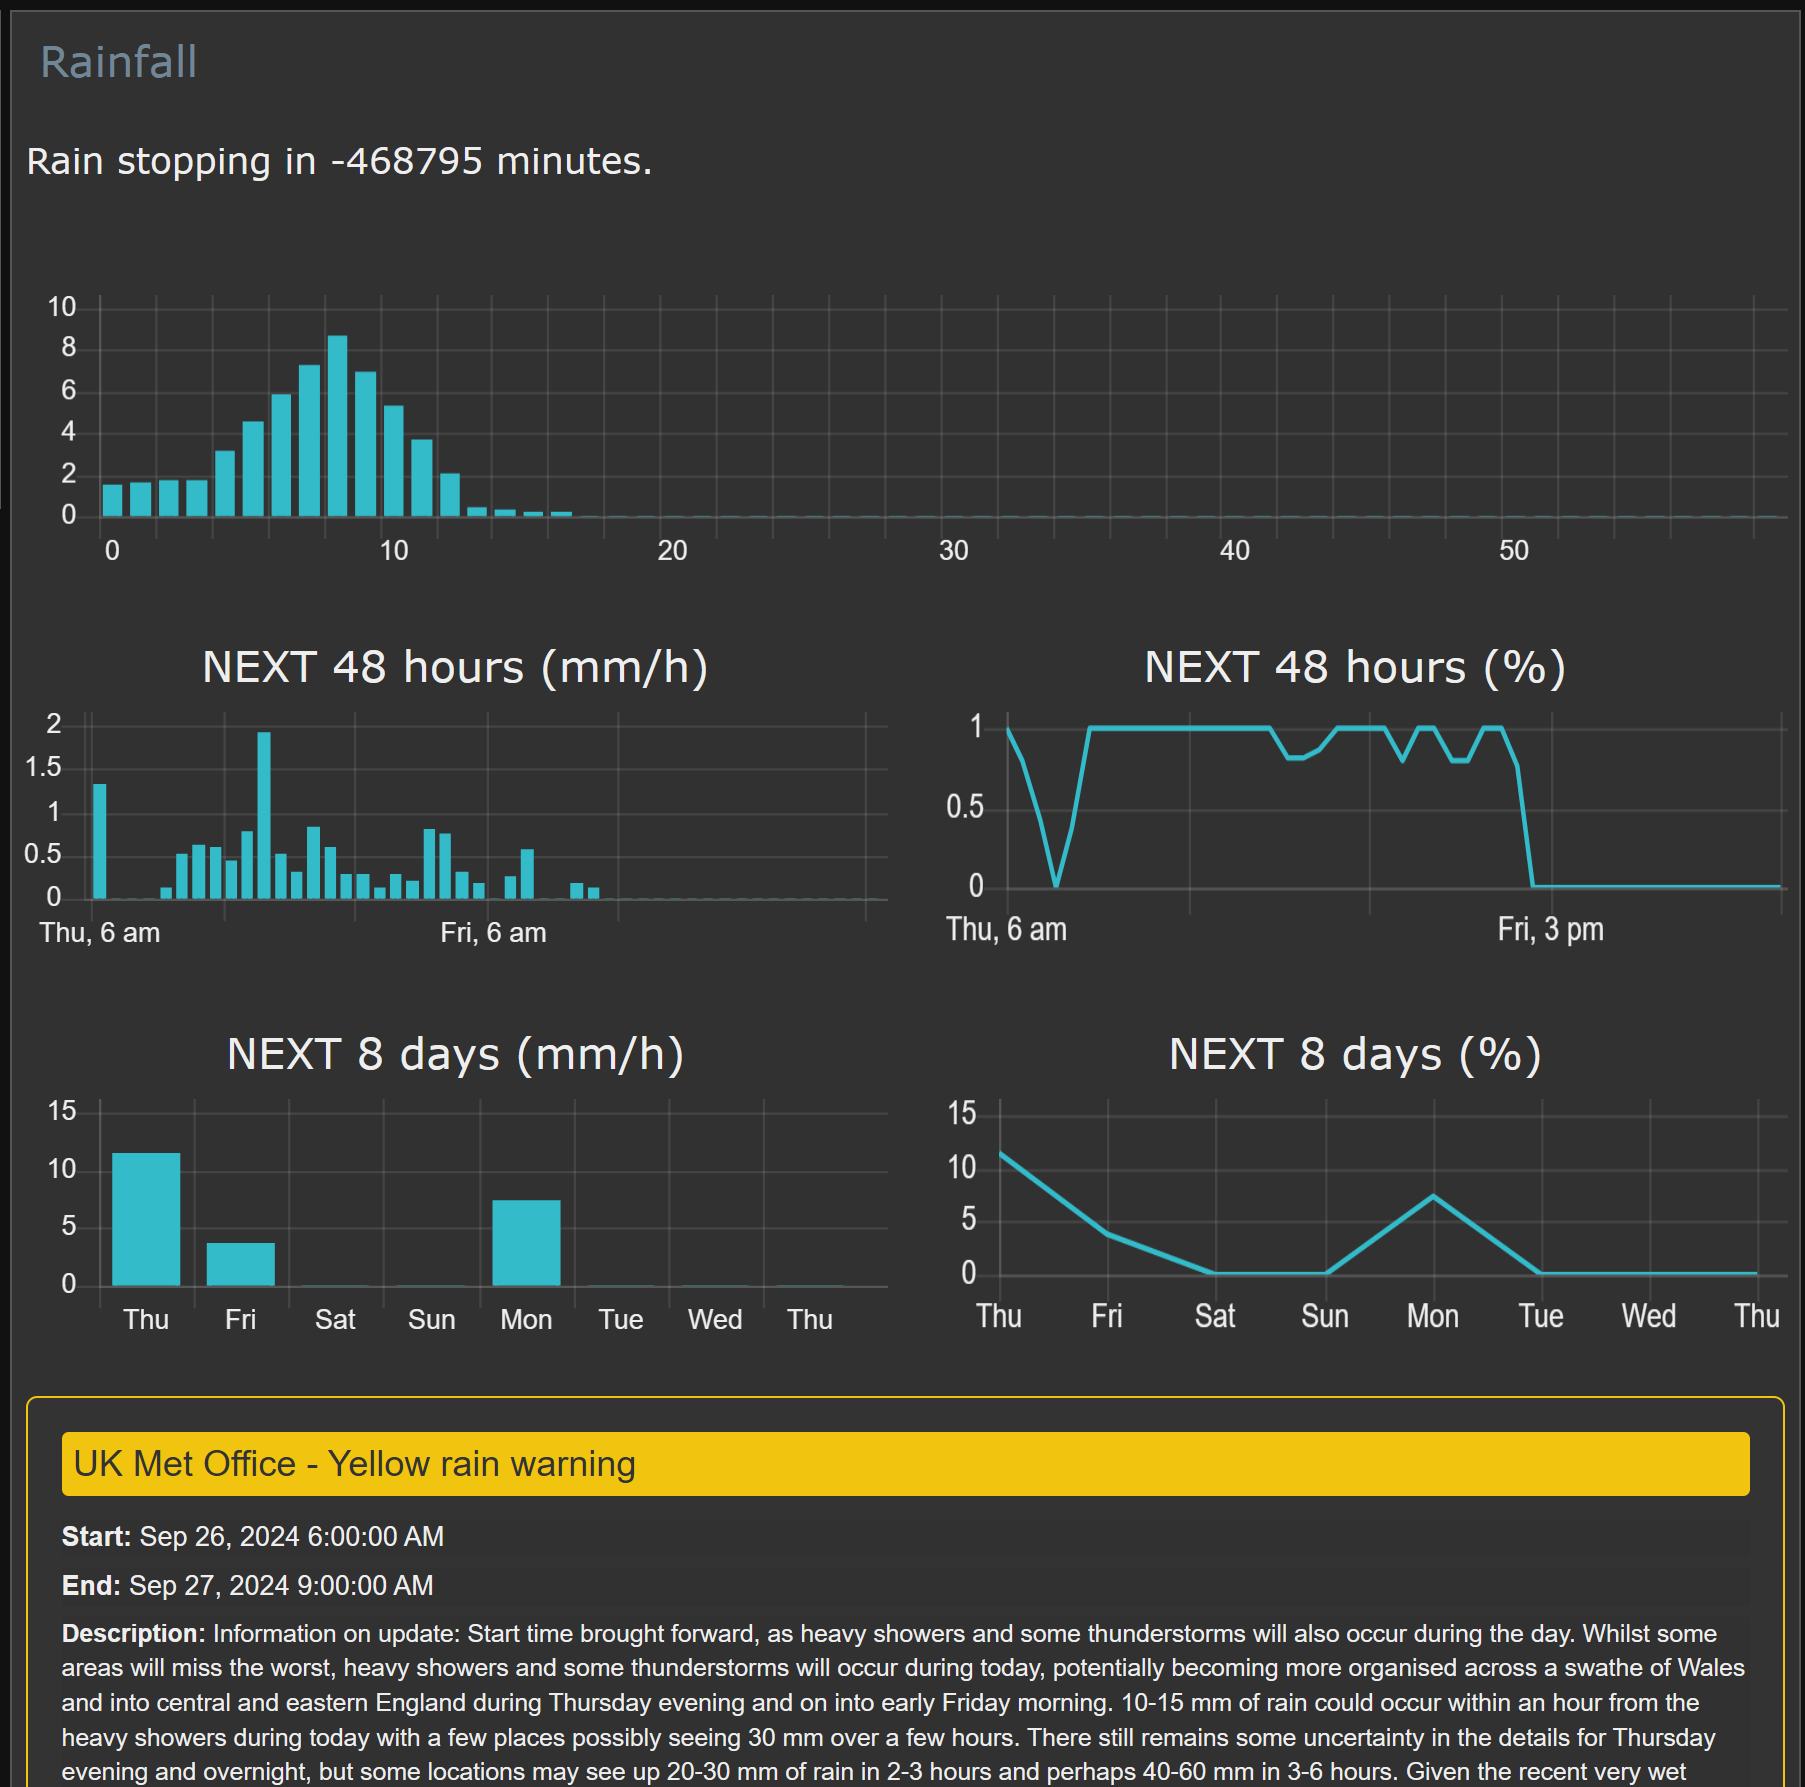Click the '40' x-axis label of top chart
The image size is (1805, 1787).
pos(1234,550)
